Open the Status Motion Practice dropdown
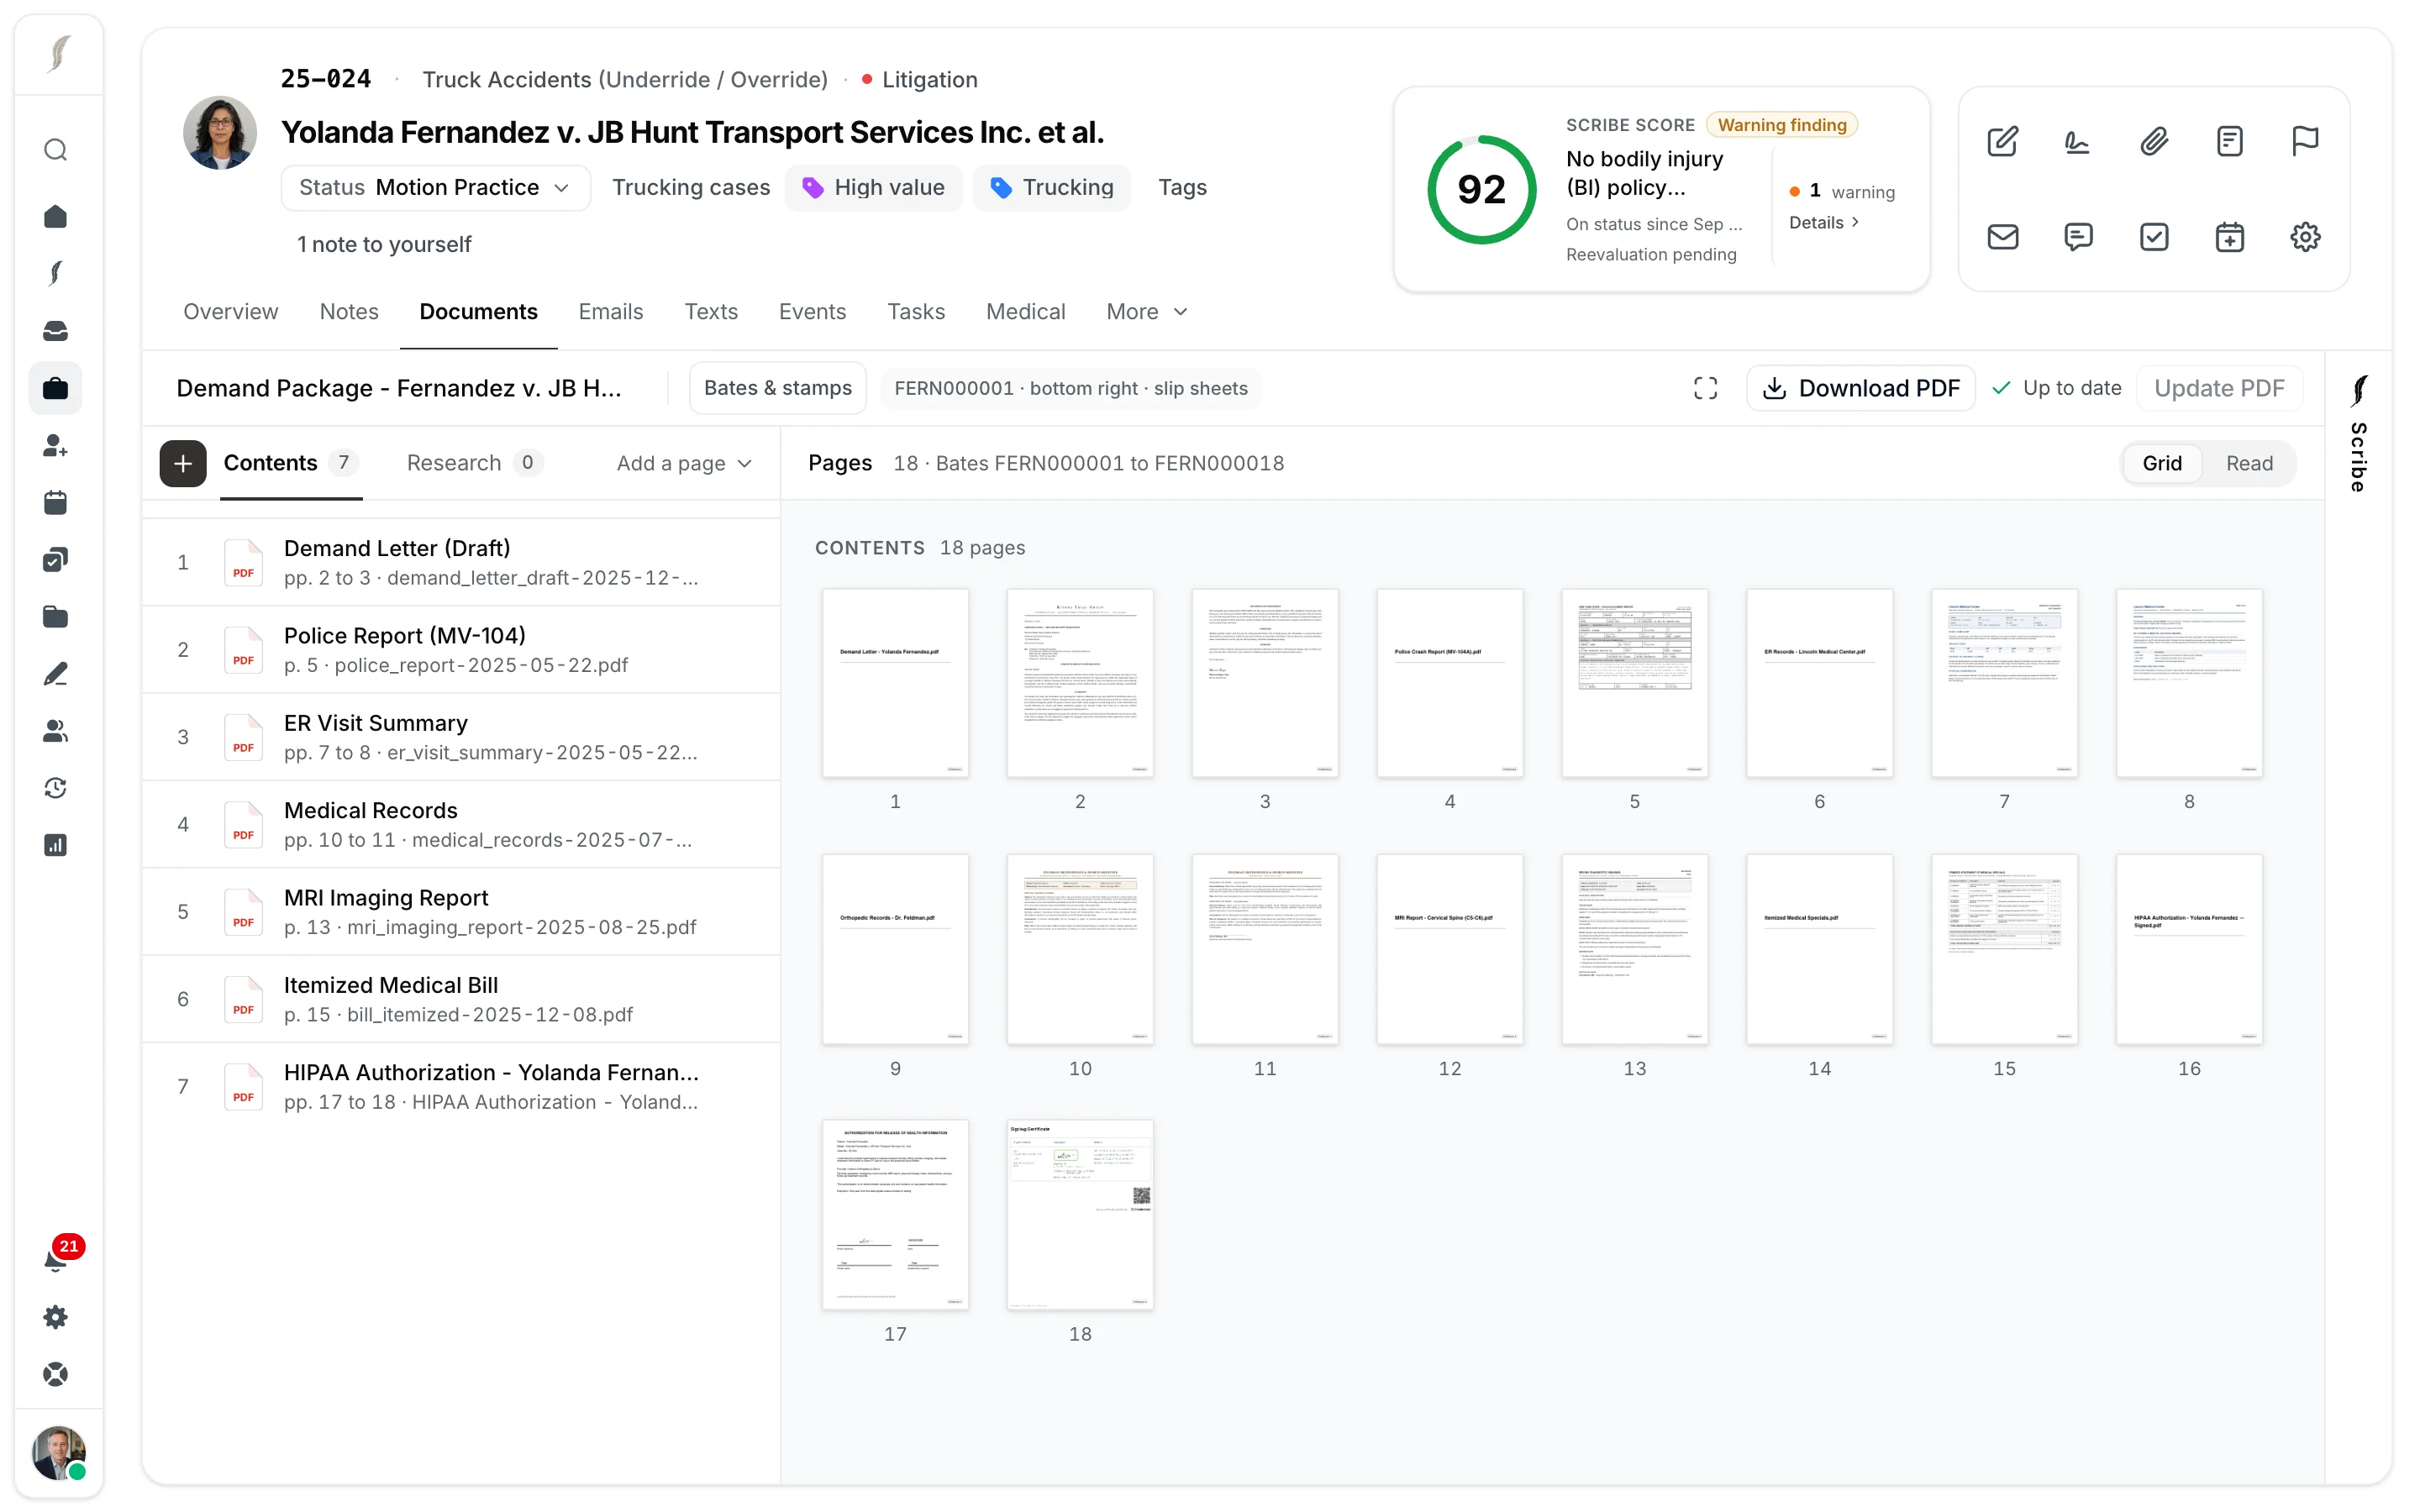Viewport: 2420px width, 1512px height. point(435,188)
